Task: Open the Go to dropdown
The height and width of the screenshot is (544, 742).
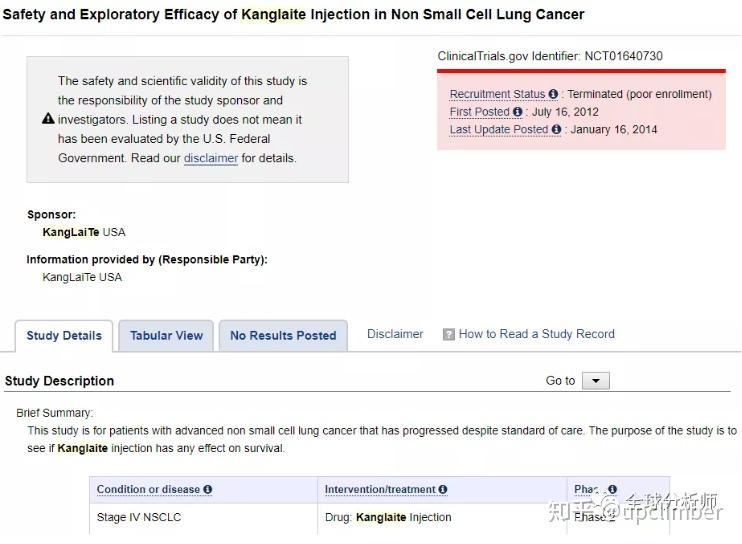Action: [x=595, y=381]
